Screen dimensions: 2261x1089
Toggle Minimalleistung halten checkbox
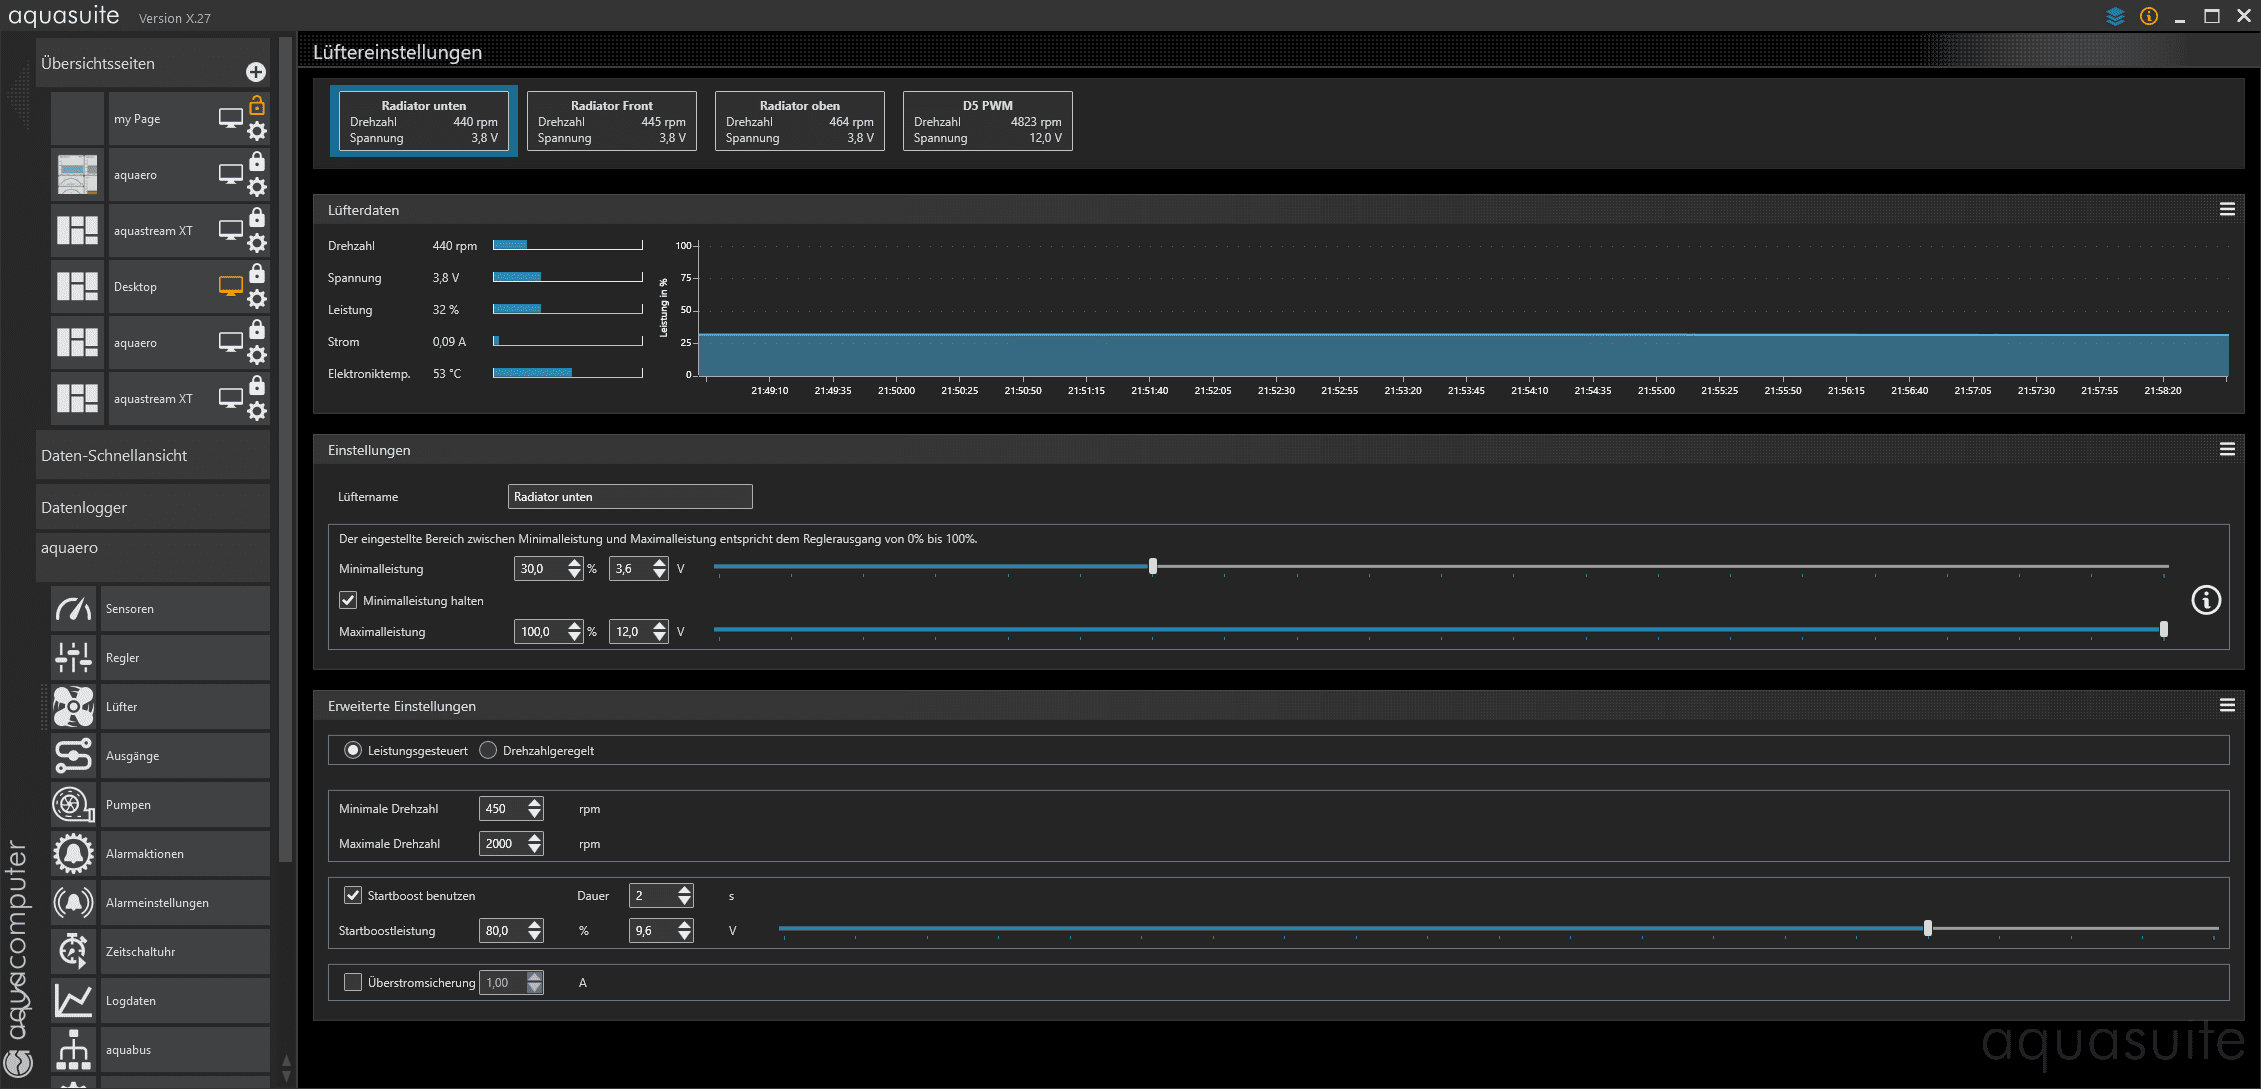348,600
